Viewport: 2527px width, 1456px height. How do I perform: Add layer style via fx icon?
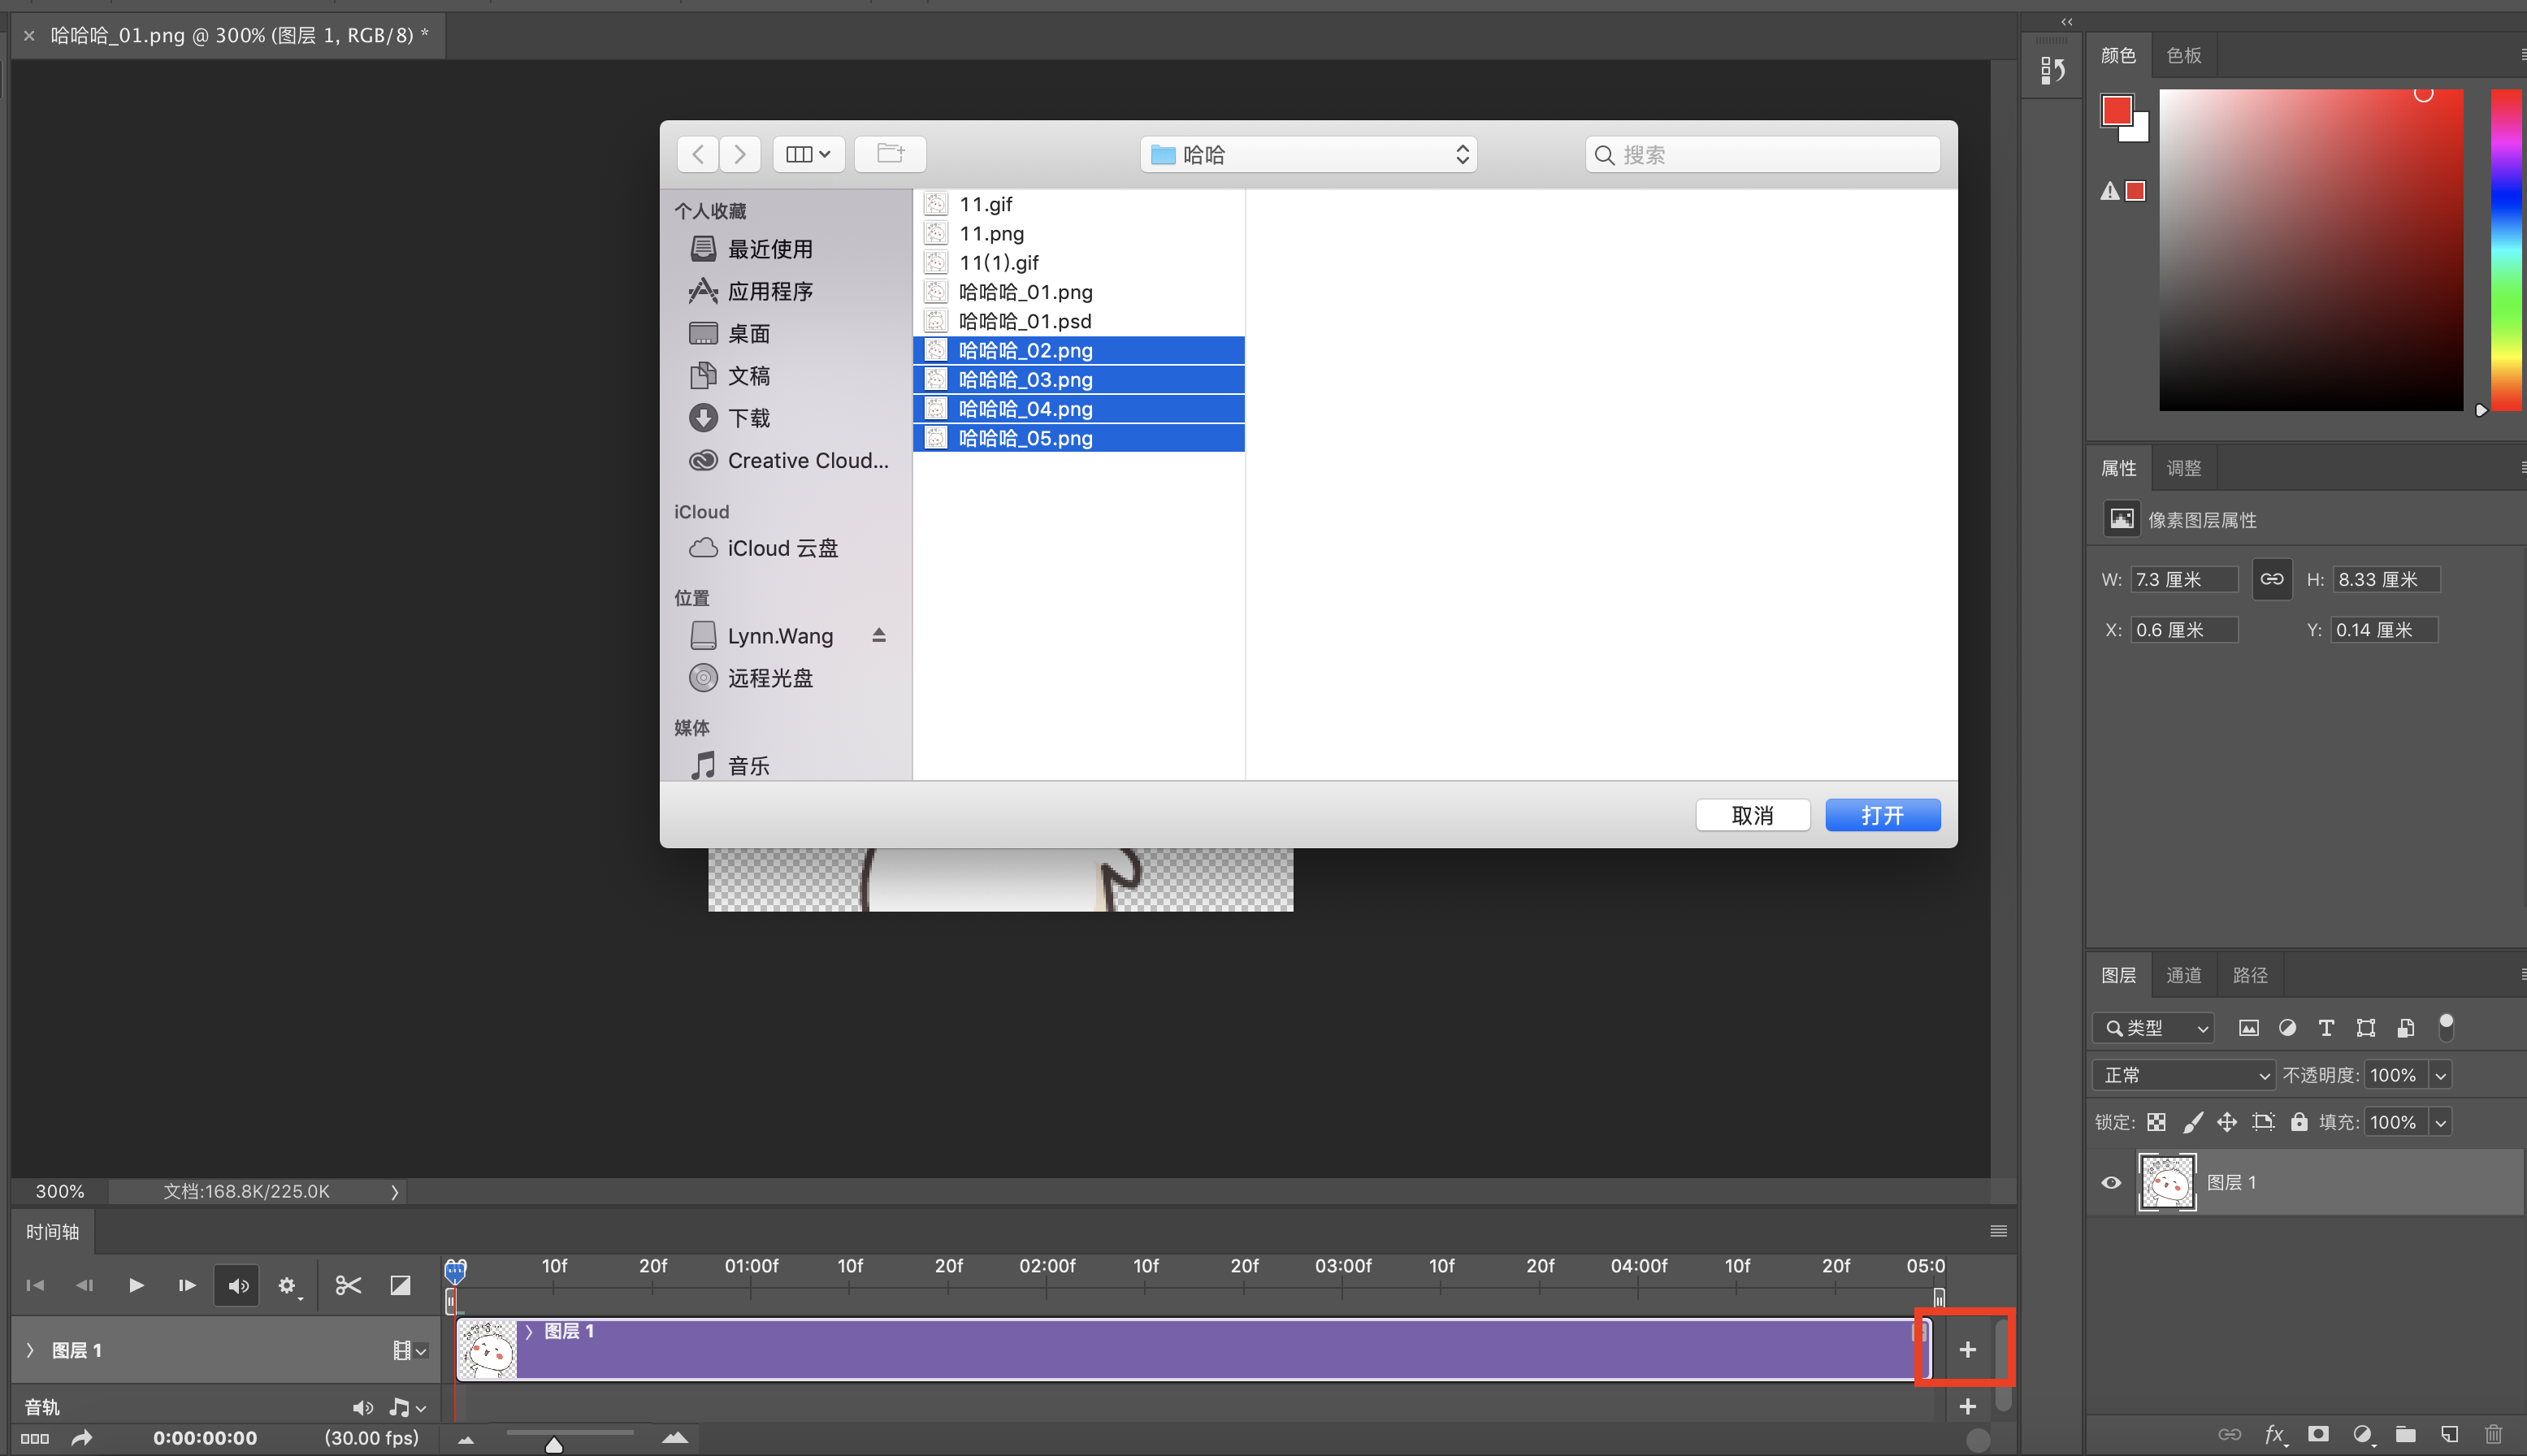point(2274,1435)
